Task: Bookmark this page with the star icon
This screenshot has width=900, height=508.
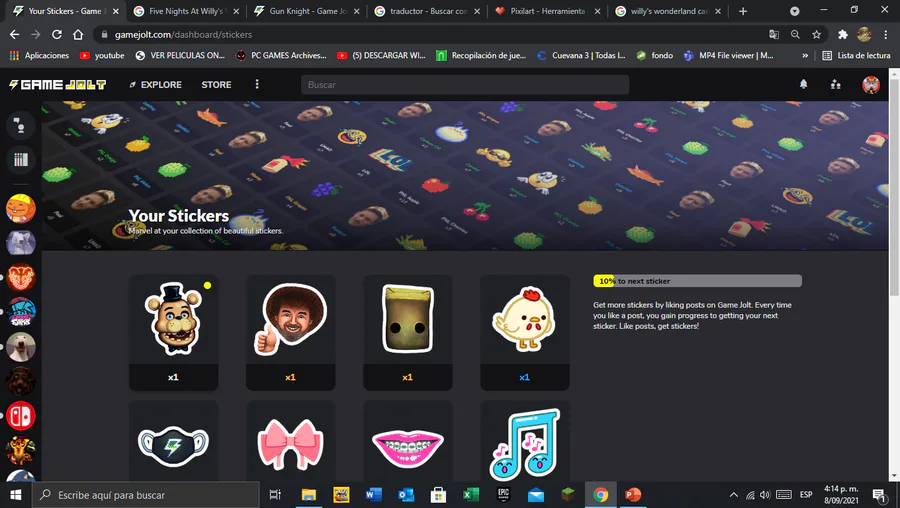Action: 816,34
